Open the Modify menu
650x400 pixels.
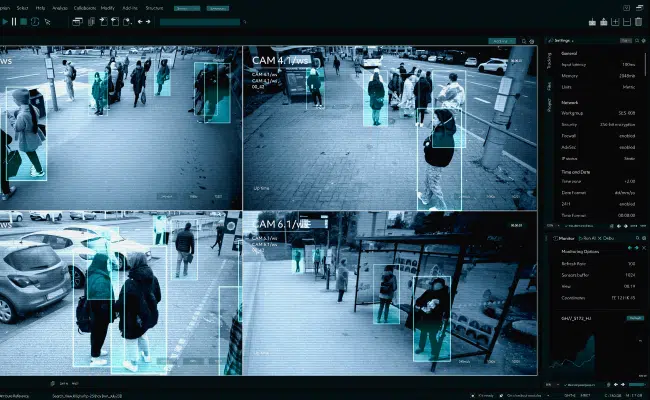click(x=108, y=8)
